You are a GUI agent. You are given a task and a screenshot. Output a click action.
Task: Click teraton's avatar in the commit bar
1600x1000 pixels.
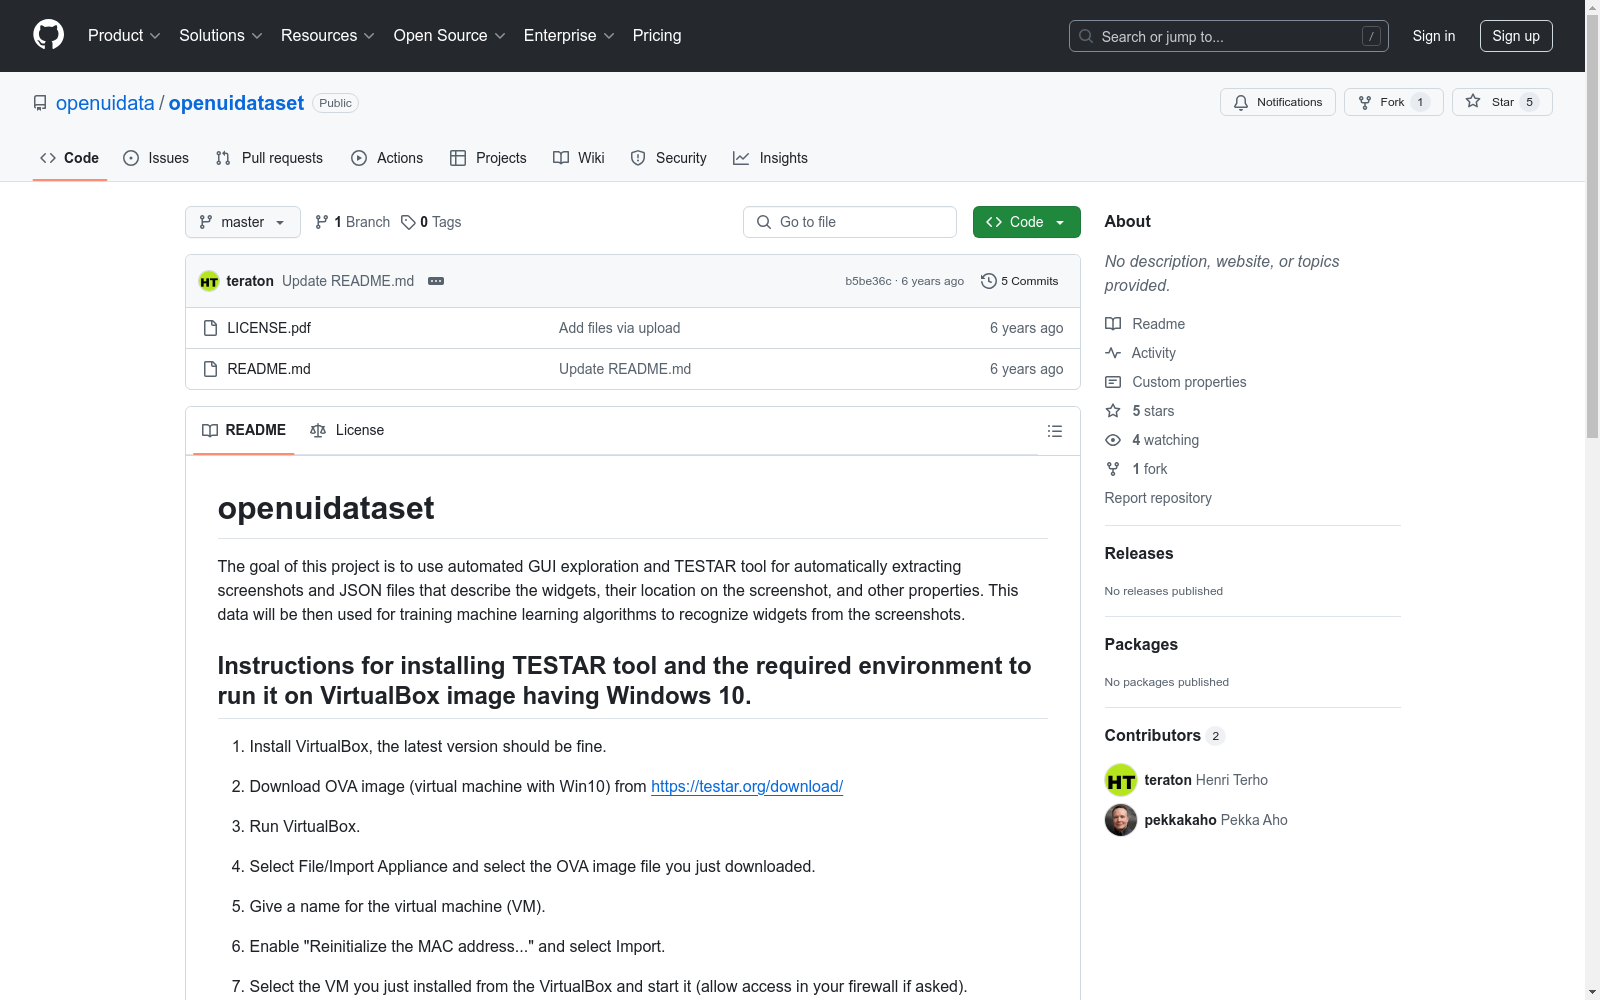pyautogui.click(x=209, y=281)
